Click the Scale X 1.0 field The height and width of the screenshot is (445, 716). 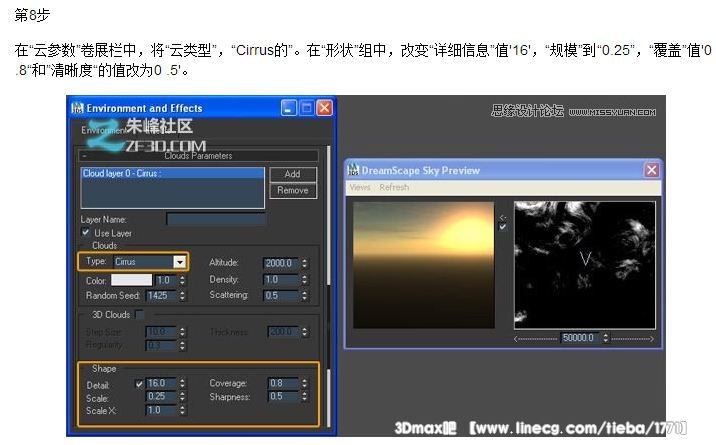coord(161,410)
